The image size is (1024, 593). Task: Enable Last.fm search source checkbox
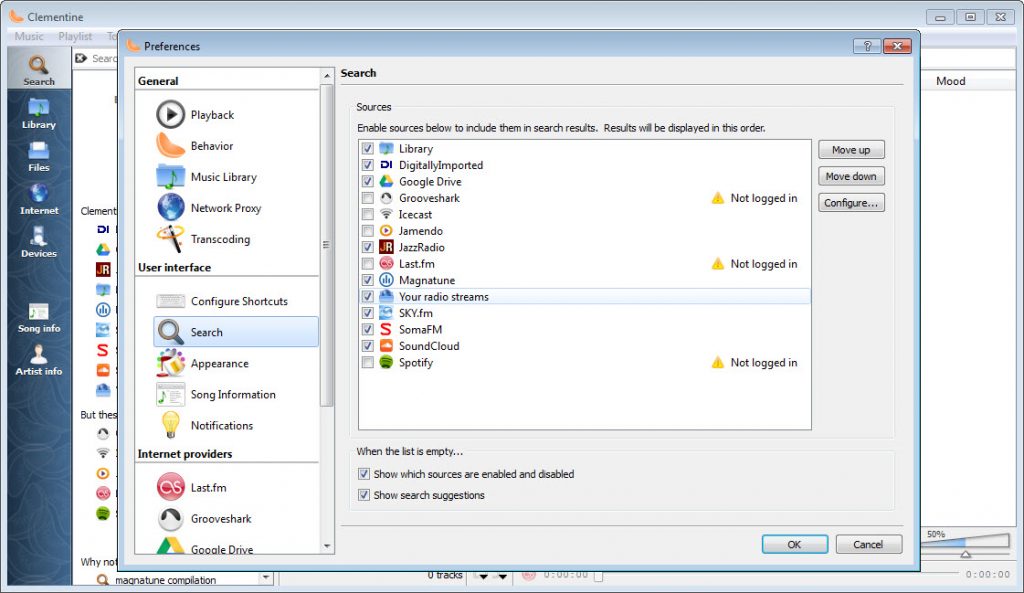tap(368, 264)
